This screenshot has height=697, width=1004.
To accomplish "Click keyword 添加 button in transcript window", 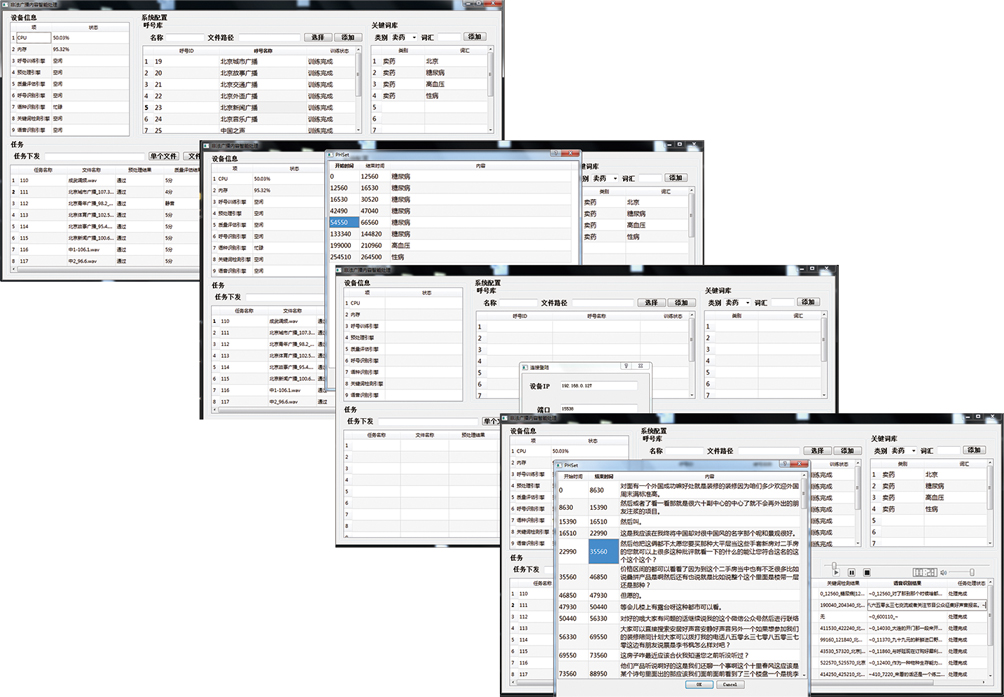I will pos(974,450).
